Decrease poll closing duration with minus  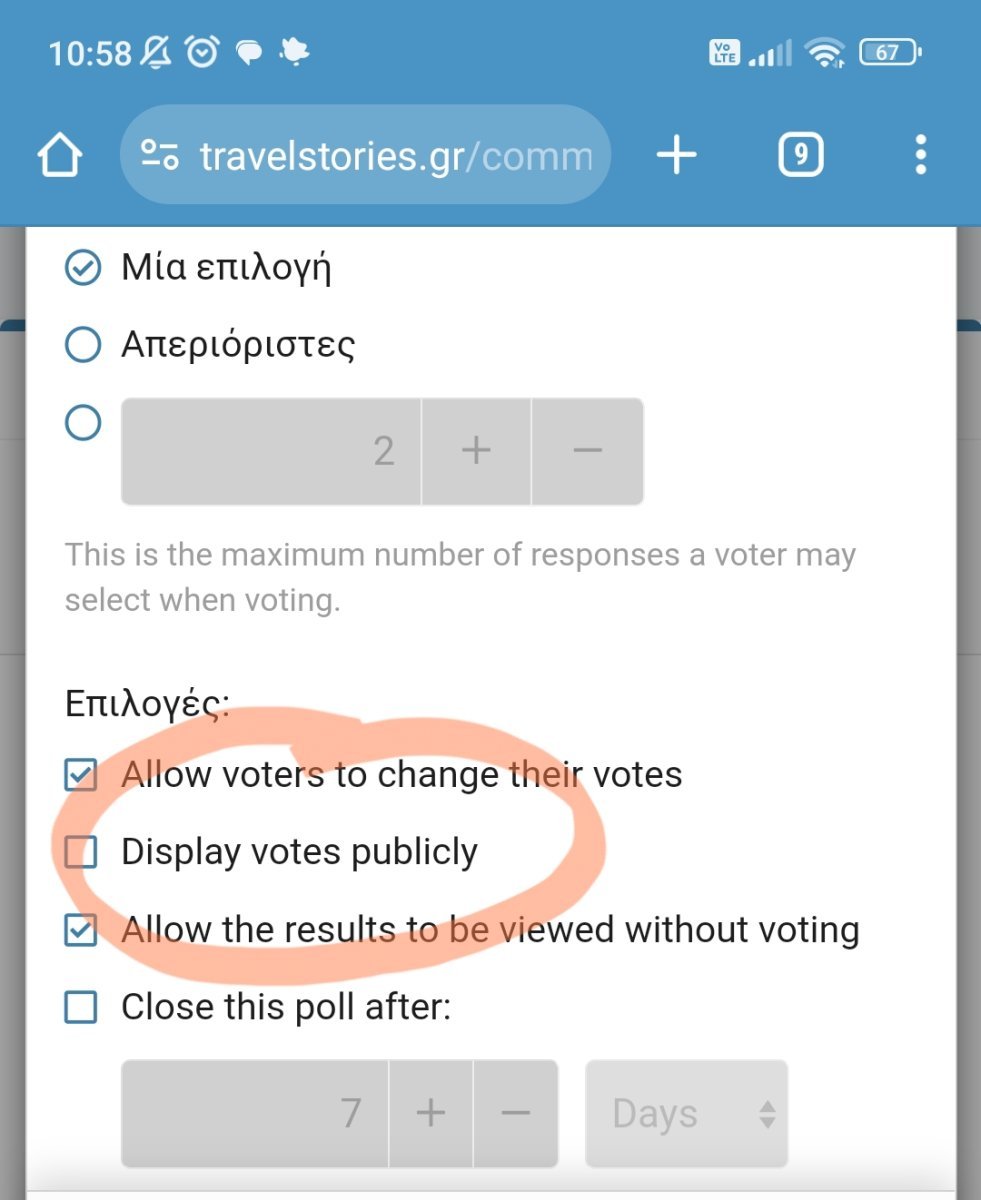pyautogui.click(x=516, y=1113)
